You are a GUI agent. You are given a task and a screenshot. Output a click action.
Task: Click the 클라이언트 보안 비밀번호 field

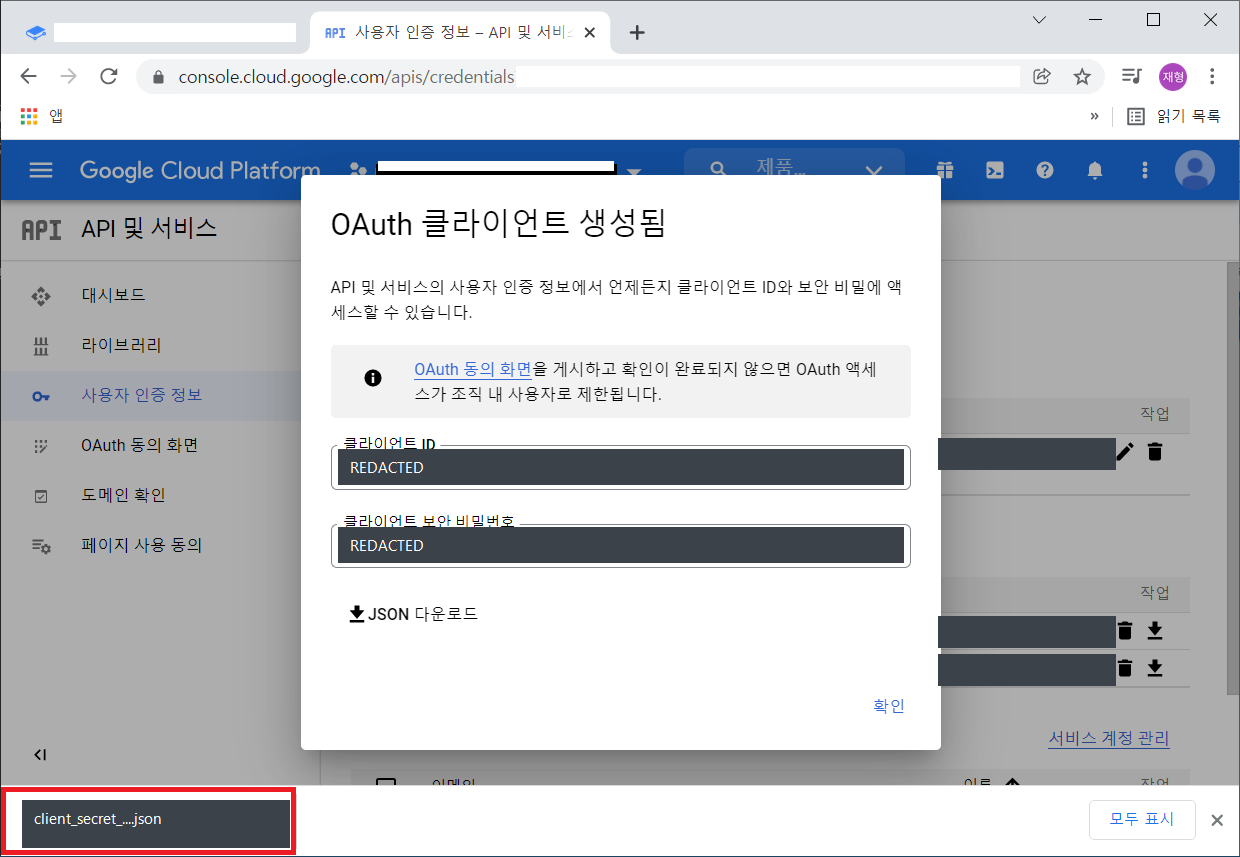tap(621, 545)
